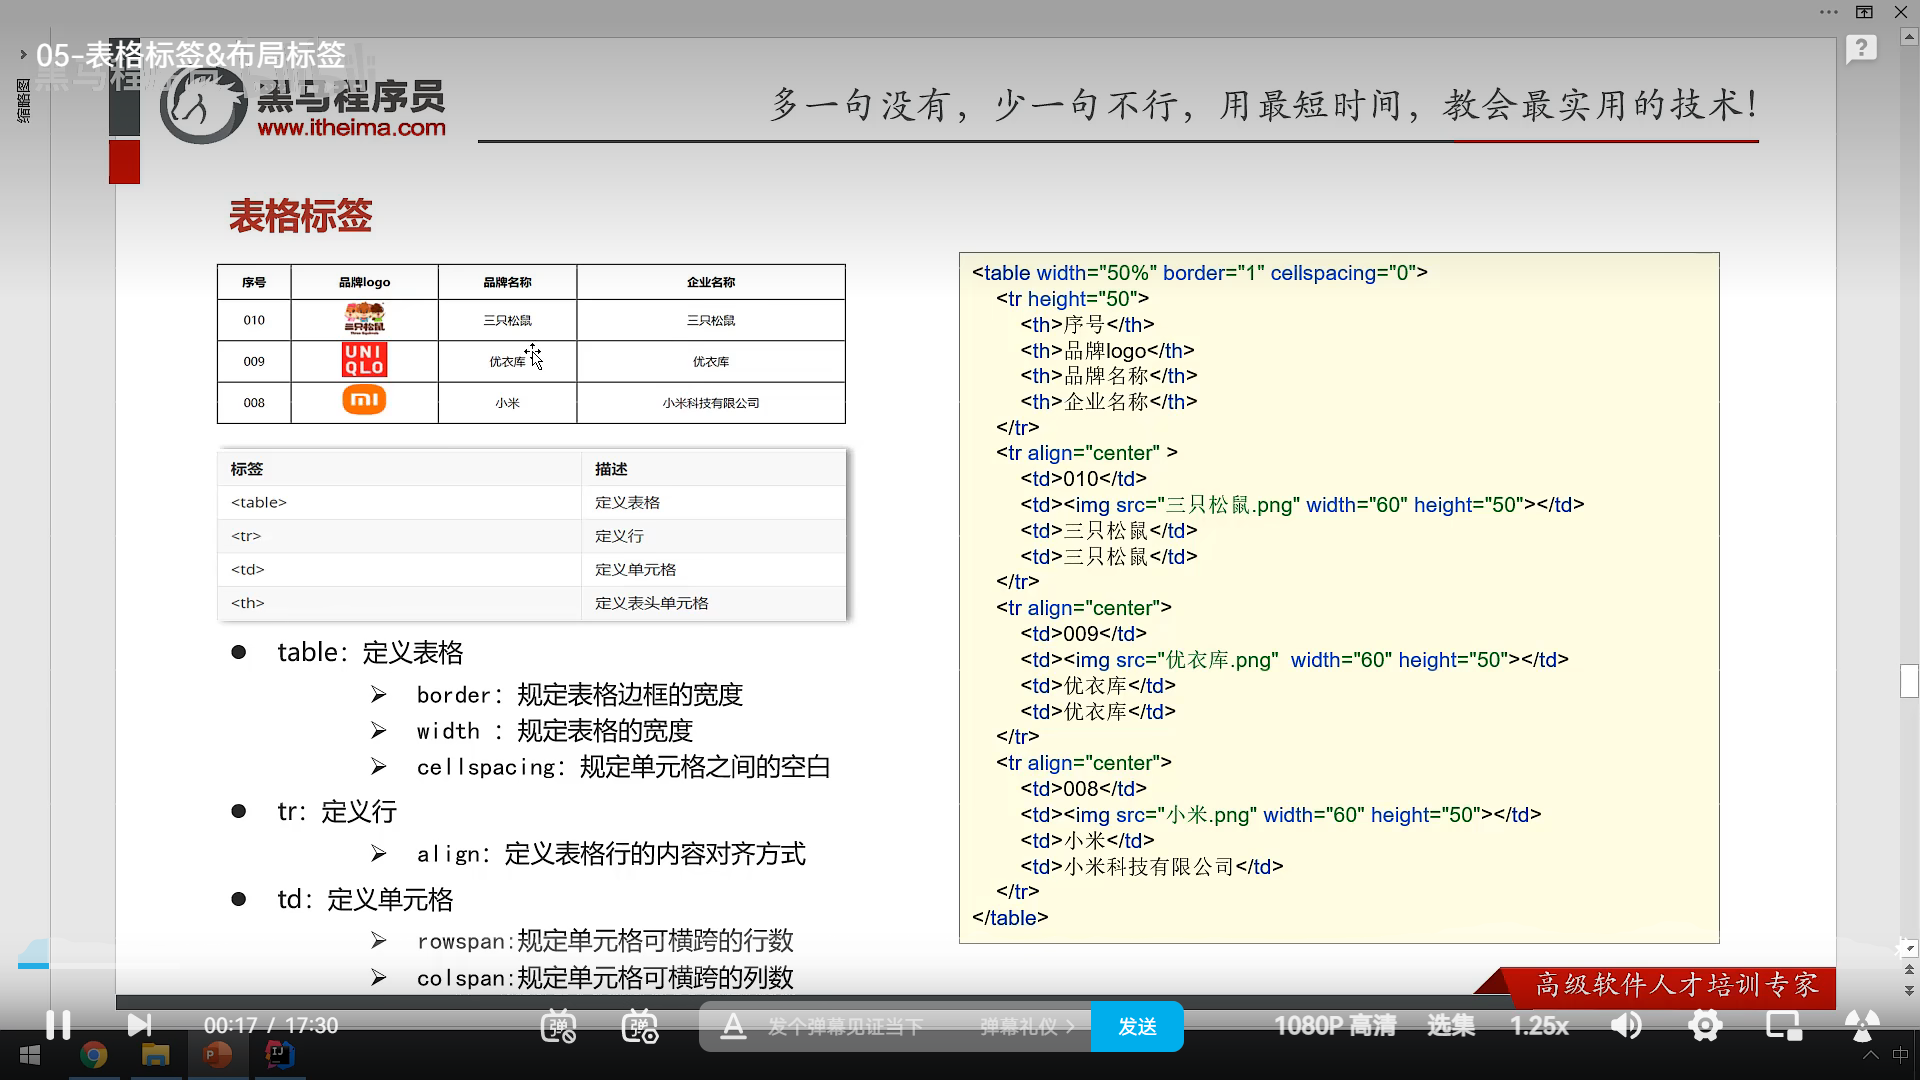Expand the title bar chevron arrow
Screen dimensions: 1920x1080
click(22, 55)
